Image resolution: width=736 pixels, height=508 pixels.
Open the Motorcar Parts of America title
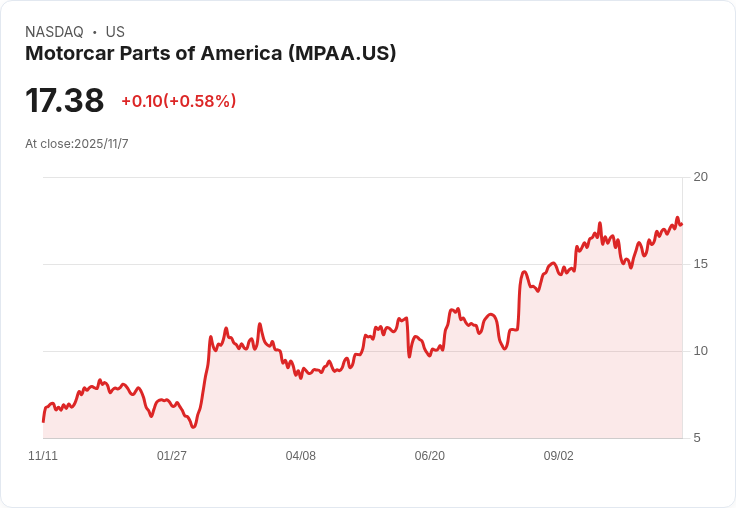click(210, 53)
